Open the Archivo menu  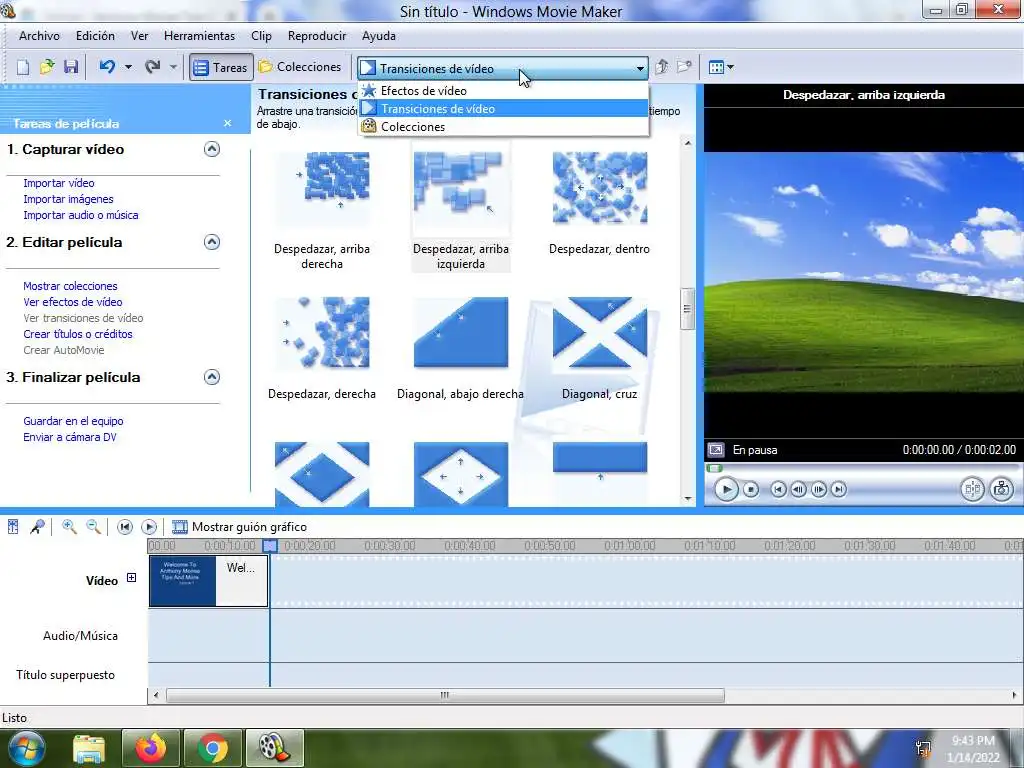[39, 36]
